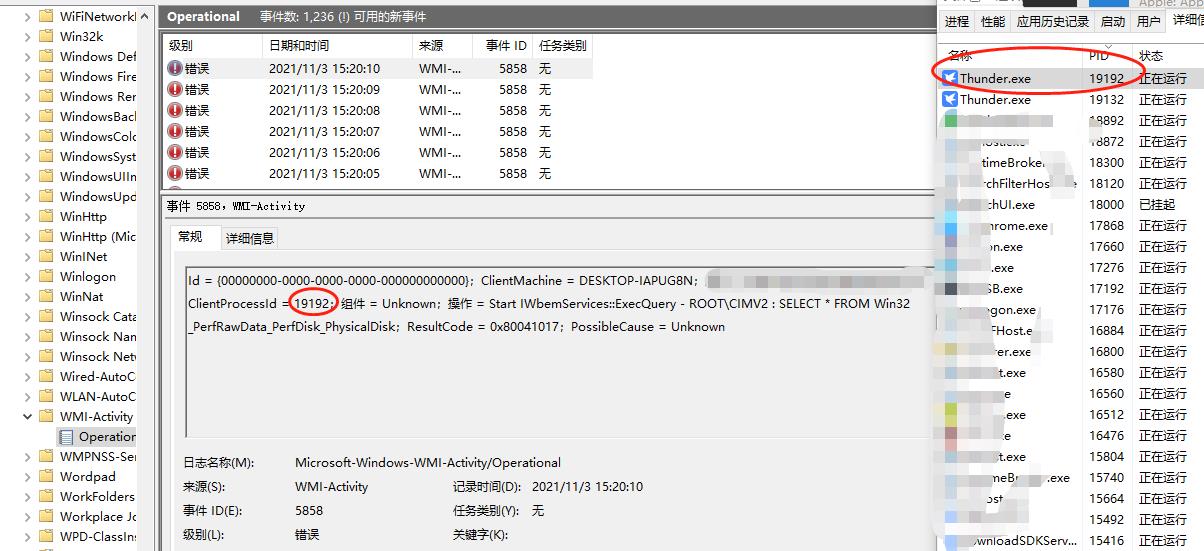
Task: Sort processes by the PID column header
Action: (1099, 56)
